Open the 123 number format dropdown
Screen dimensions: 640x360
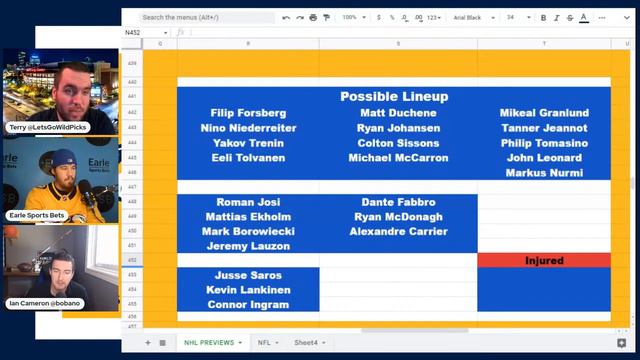434,18
